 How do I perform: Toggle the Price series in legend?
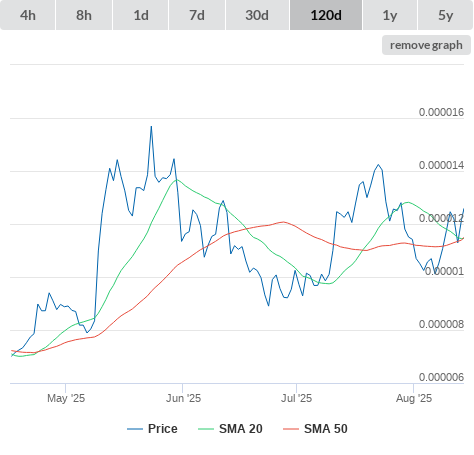tap(163, 429)
